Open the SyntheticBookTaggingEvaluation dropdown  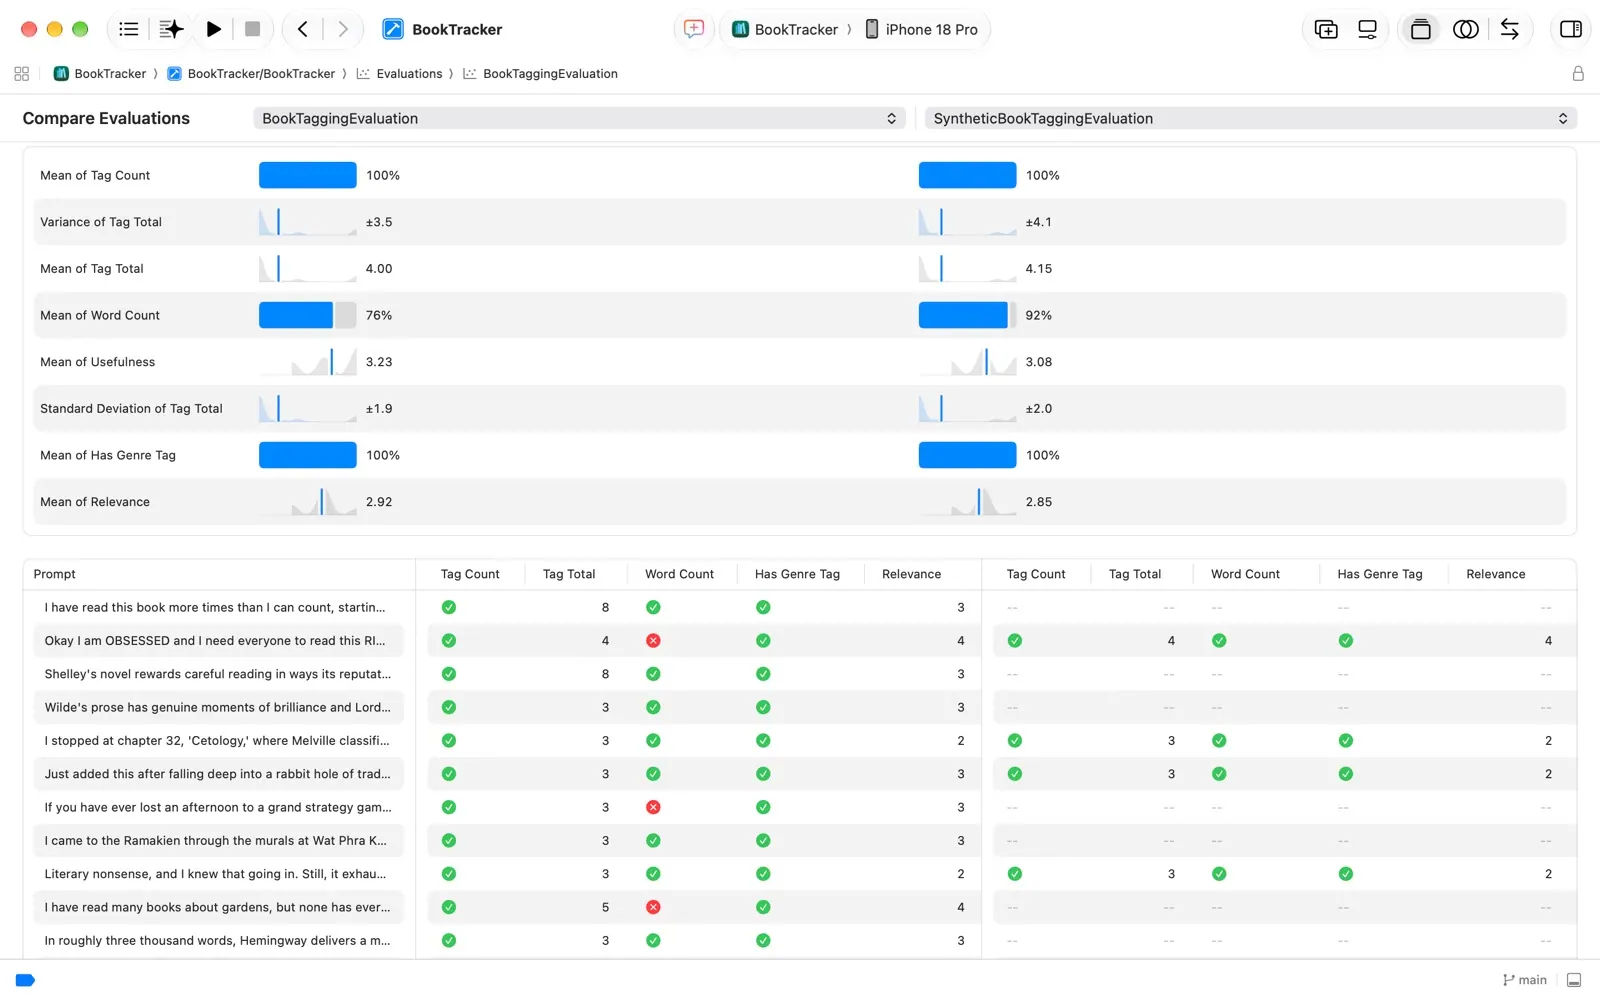(1251, 118)
